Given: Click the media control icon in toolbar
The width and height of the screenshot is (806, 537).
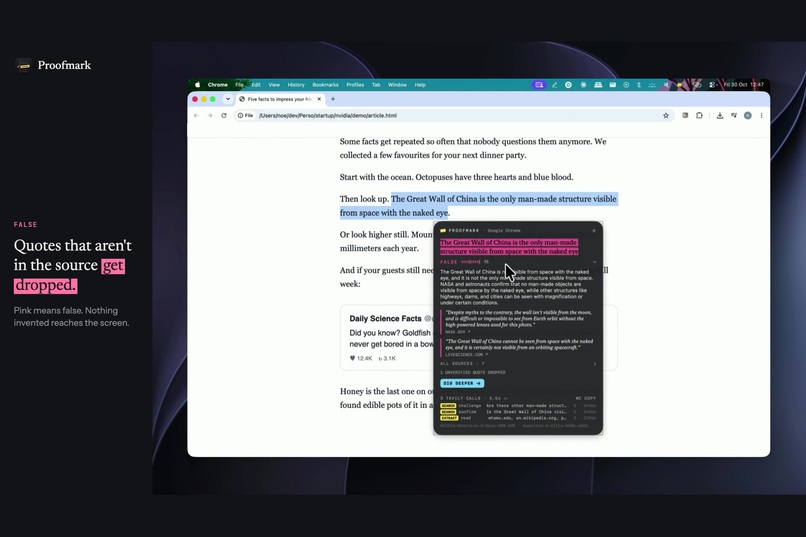Looking at the screenshot, I should 734,116.
